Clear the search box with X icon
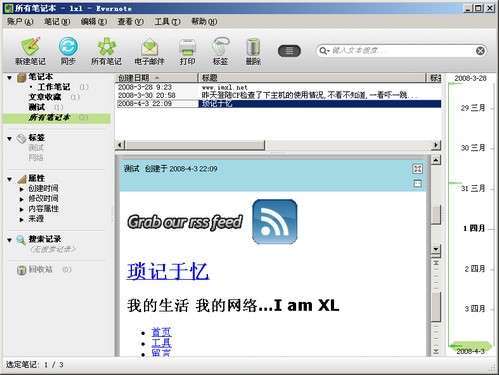Viewport: 499px width, 375px height. point(480,51)
